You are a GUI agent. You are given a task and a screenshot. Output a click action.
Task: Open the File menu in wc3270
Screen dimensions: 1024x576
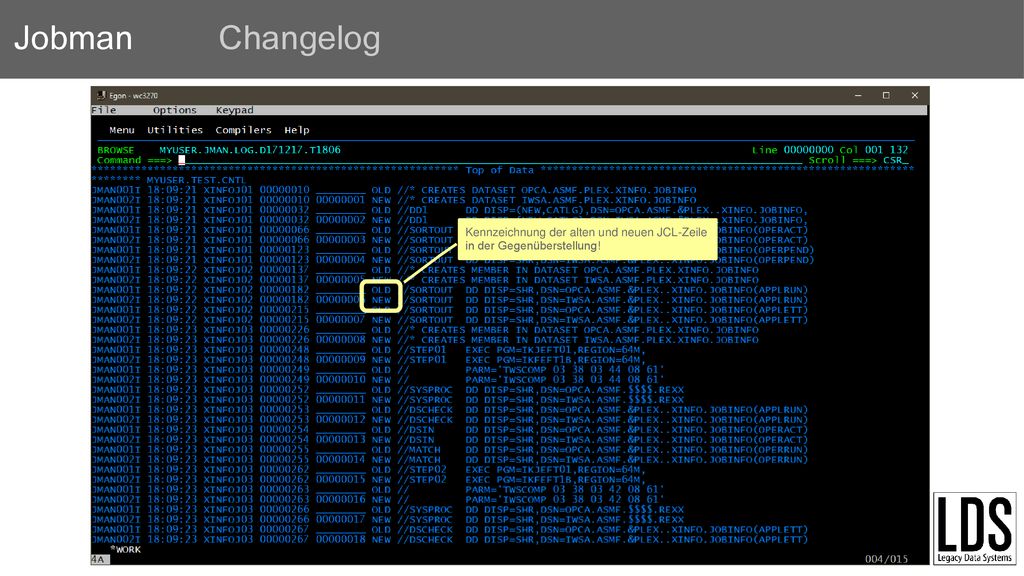point(104,110)
